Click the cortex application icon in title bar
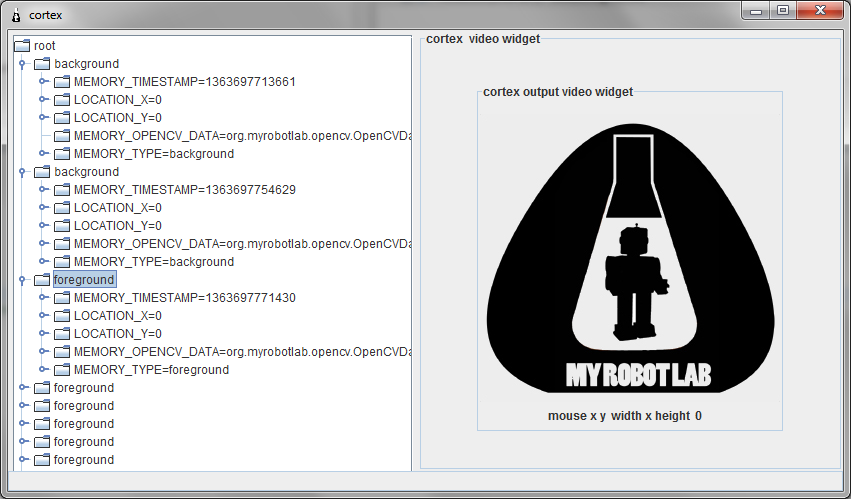The image size is (851, 499). pyautogui.click(x=16, y=15)
